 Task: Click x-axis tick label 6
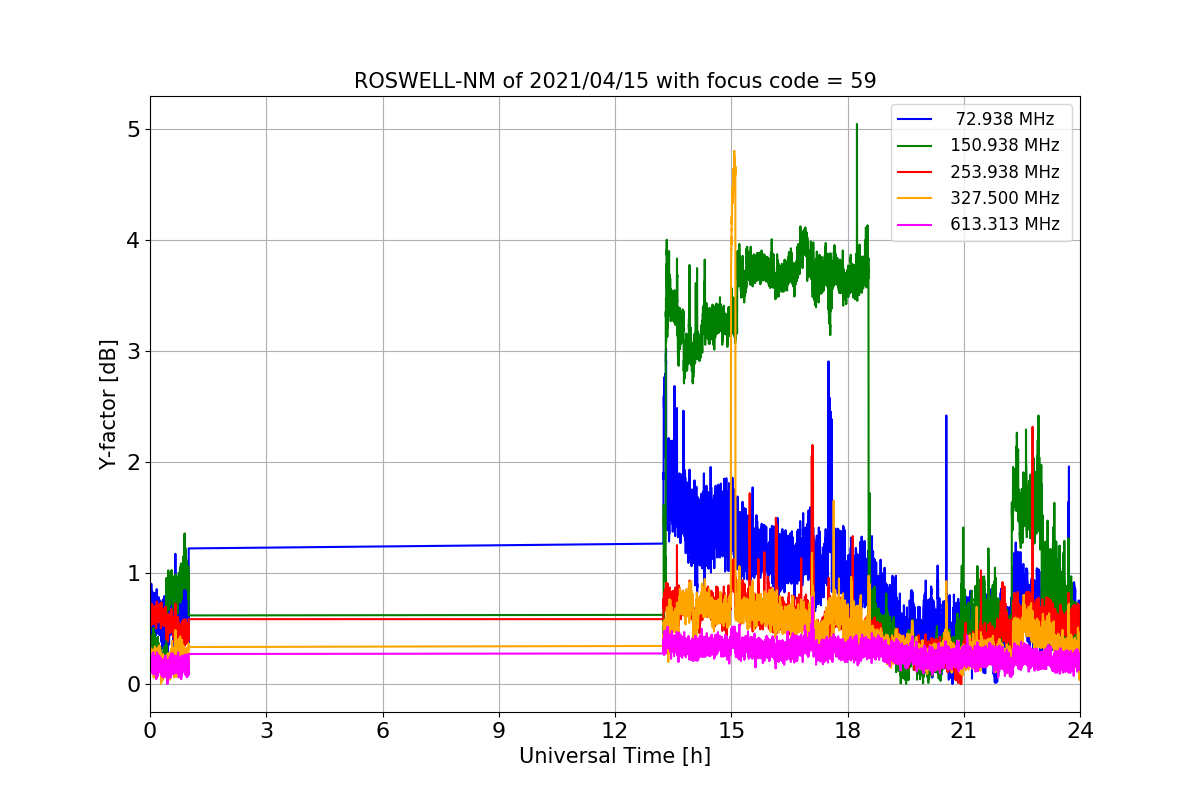pyautogui.click(x=383, y=731)
